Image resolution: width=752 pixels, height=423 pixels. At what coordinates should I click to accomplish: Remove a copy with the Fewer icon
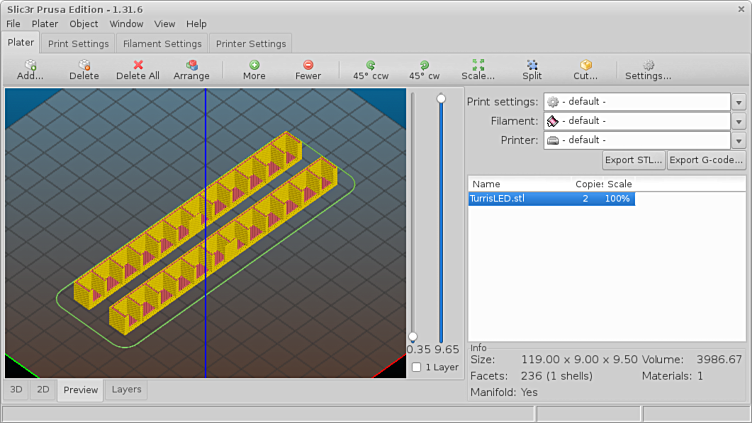click(x=308, y=66)
